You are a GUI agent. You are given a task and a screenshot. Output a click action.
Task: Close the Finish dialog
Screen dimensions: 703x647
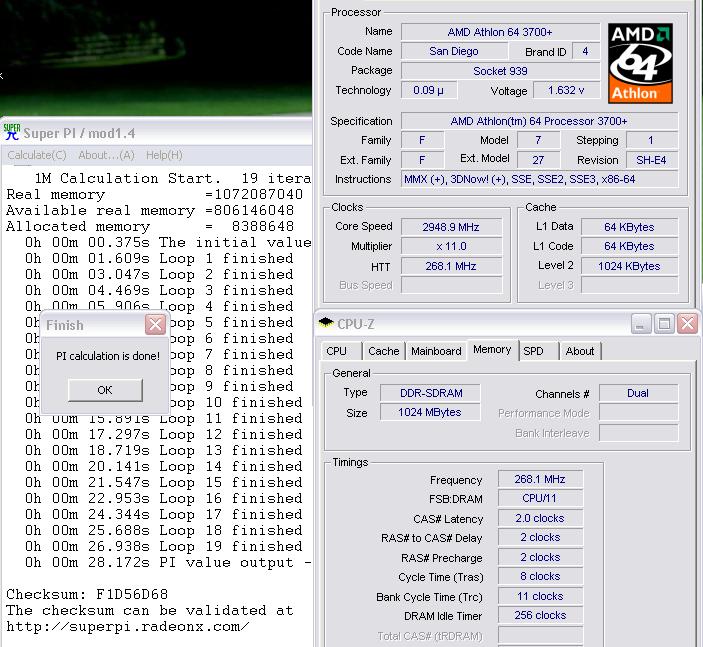coord(155,324)
